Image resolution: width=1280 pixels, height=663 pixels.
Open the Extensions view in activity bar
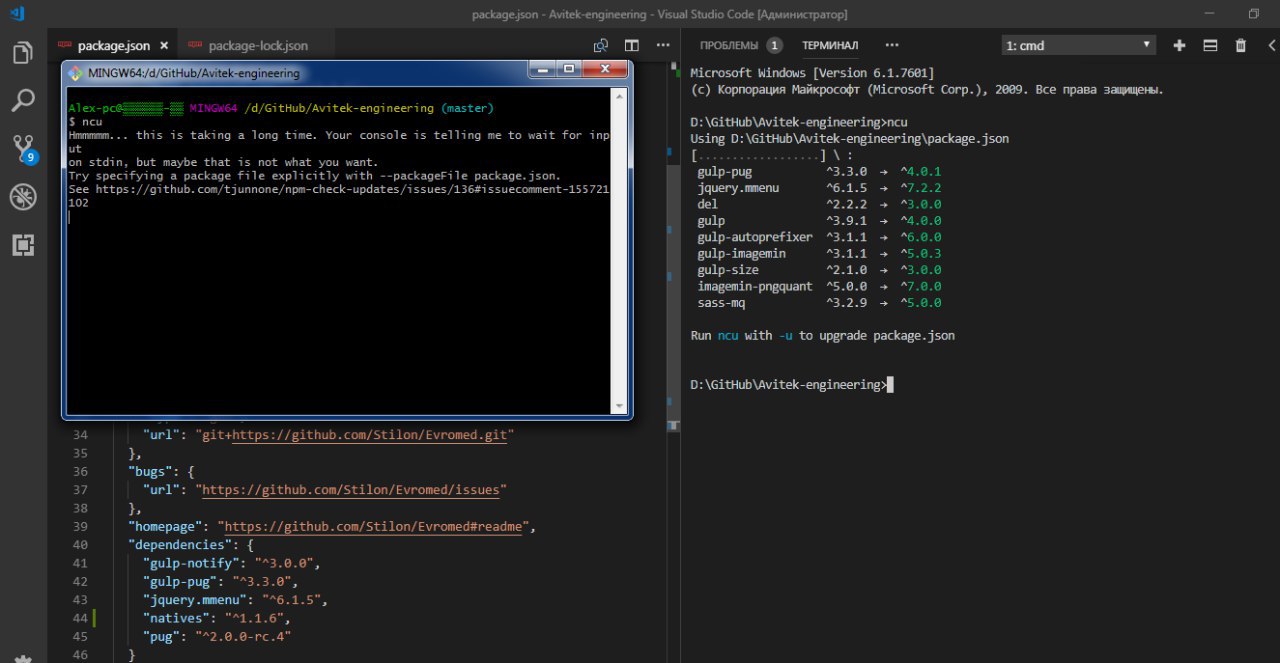click(x=22, y=245)
